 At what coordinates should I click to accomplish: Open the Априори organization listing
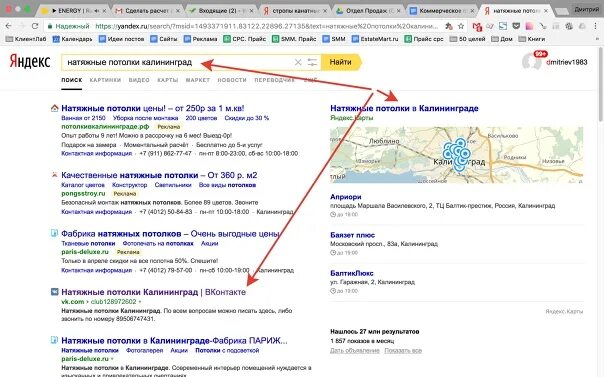pyautogui.click(x=346, y=197)
